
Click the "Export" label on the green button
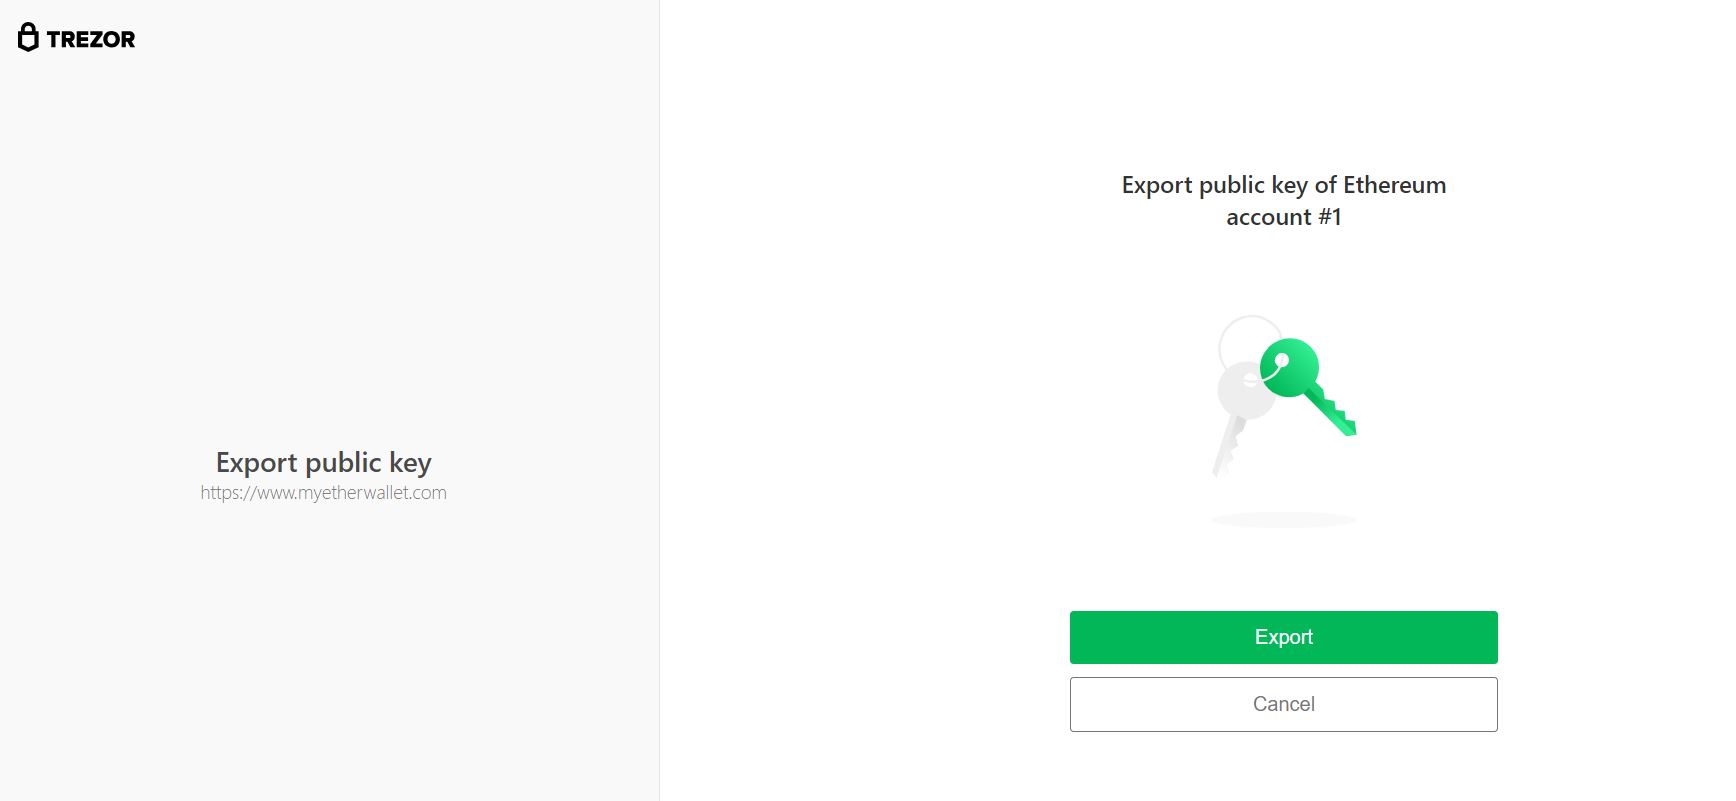point(1283,637)
